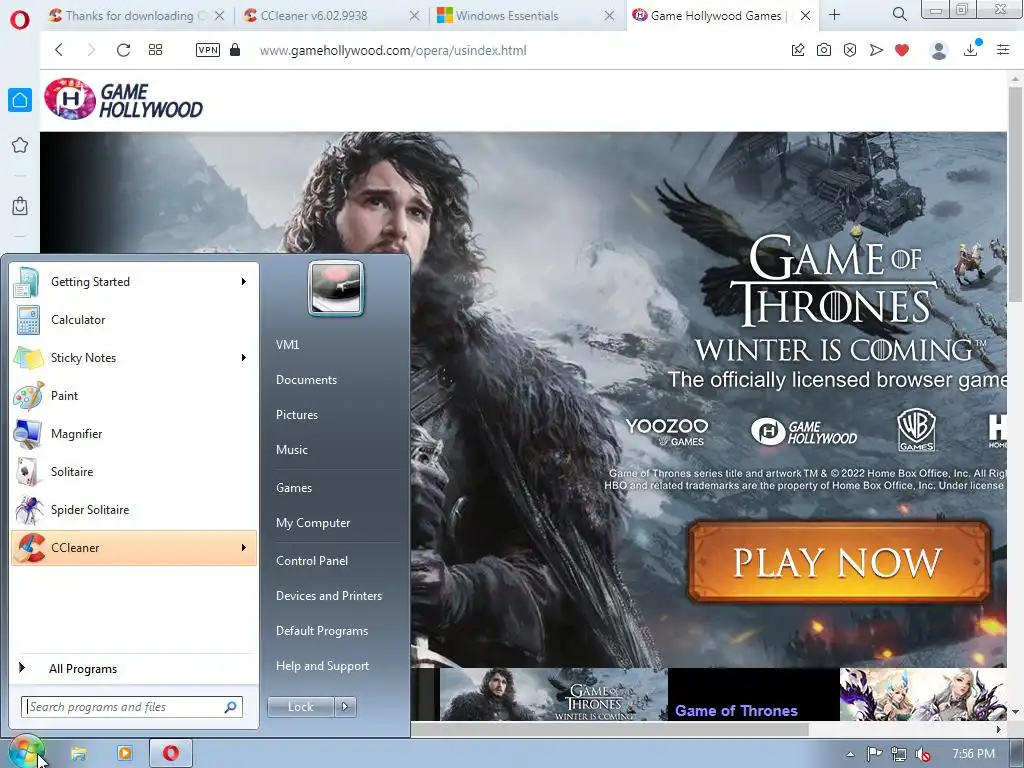
Task: Open File Explorer on taskbar
Action: click(x=78, y=754)
